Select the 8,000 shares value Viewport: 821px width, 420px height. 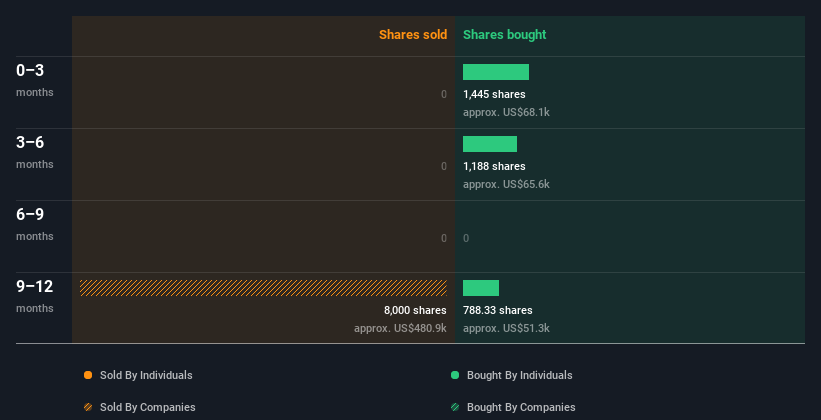pos(415,310)
